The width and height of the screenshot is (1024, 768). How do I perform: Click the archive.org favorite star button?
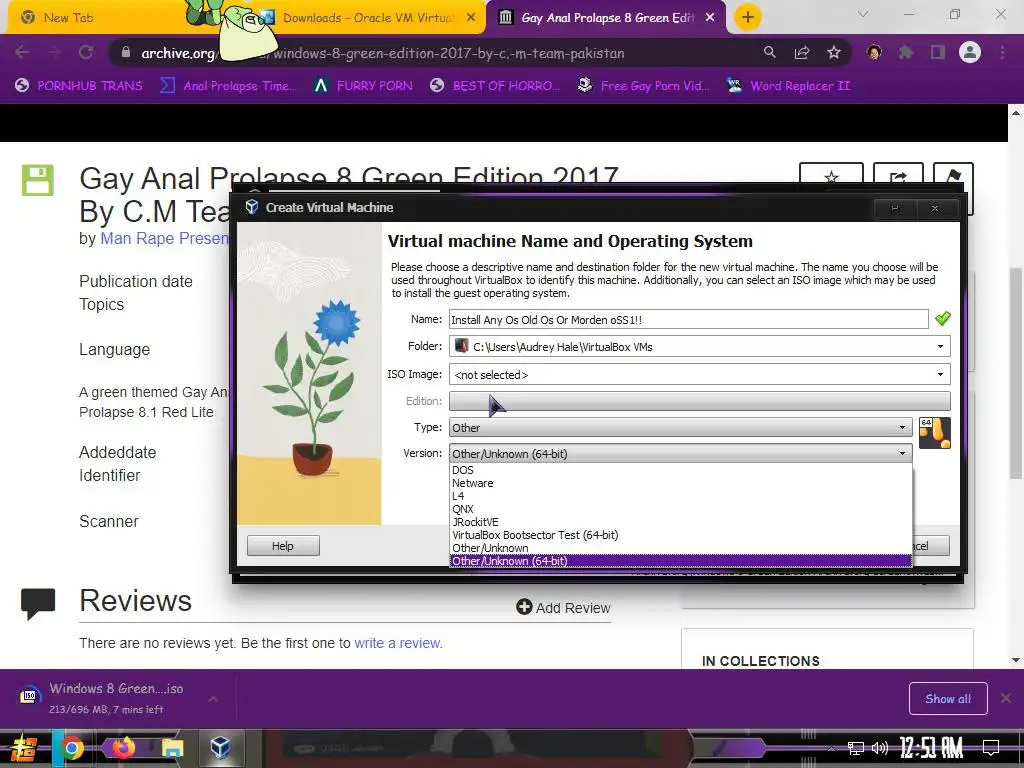coord(831,176)
